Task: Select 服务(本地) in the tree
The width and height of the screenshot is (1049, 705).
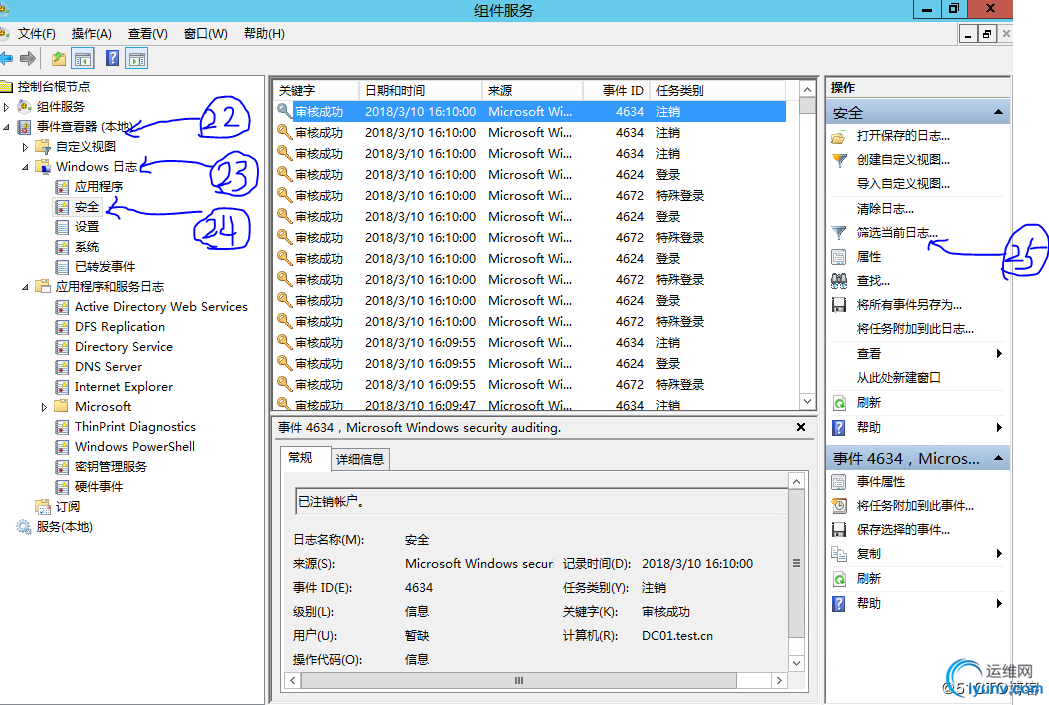Action: 64,526
